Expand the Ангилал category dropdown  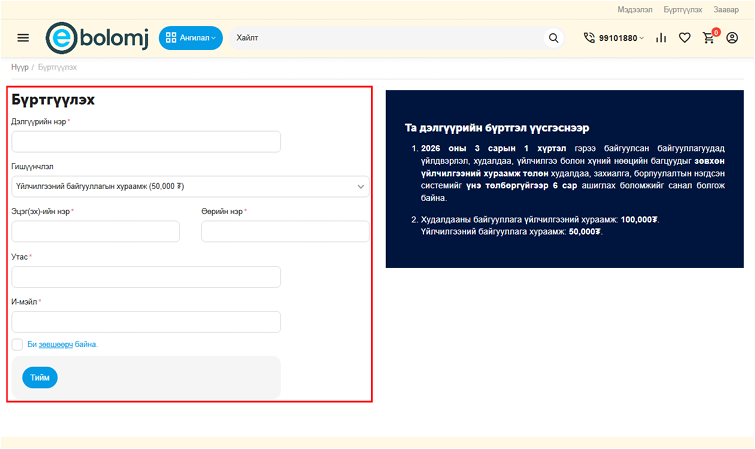[190, 38]
